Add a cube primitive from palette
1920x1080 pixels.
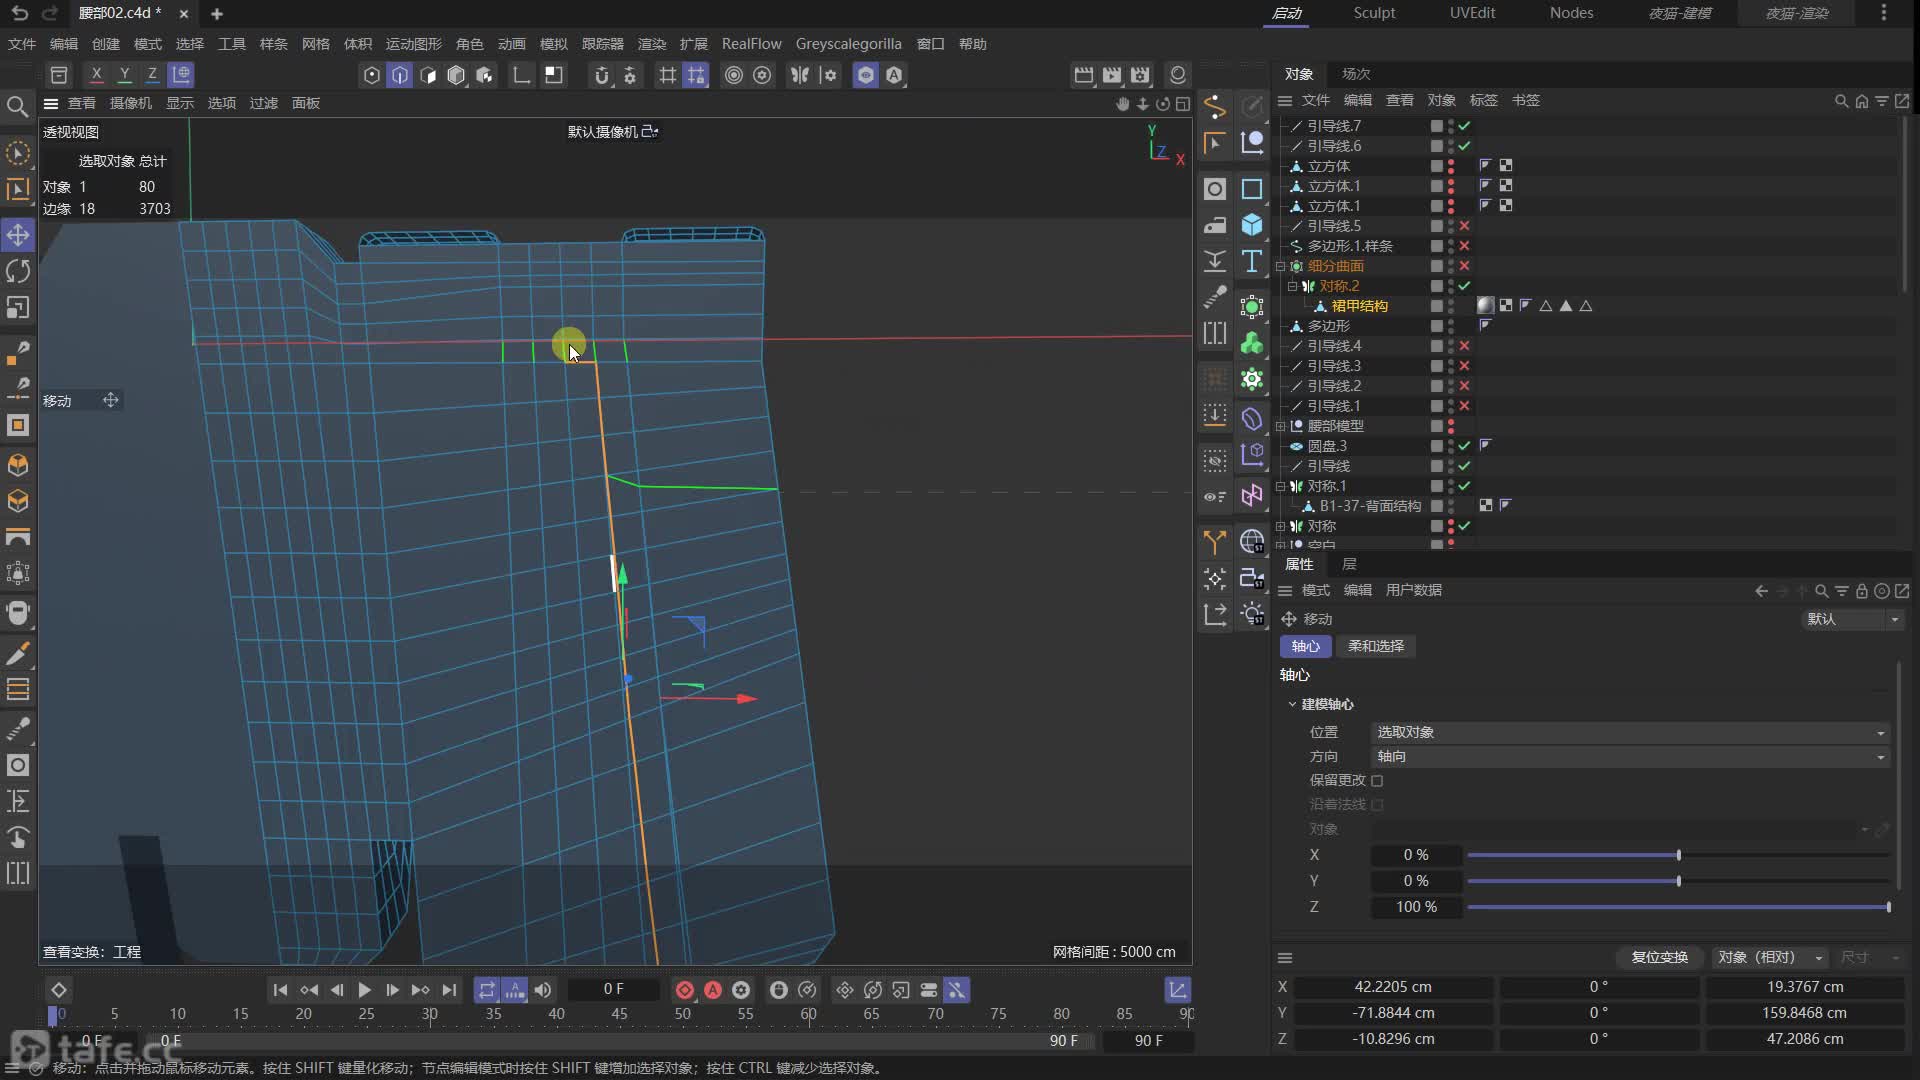1252,225
